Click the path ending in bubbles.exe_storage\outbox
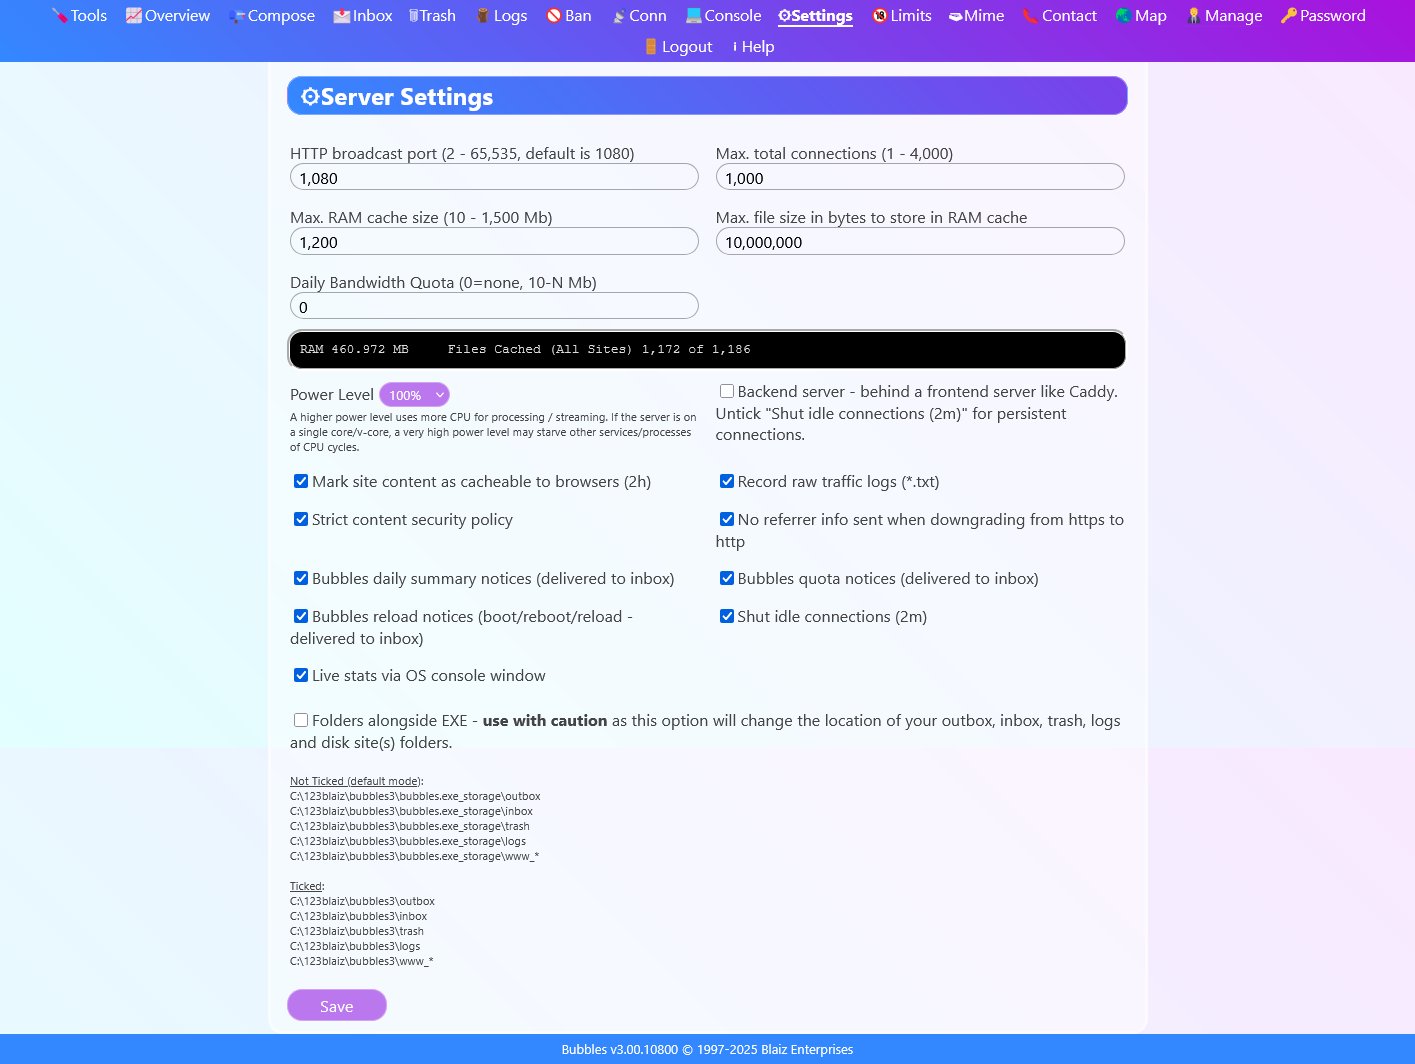This screenshot has height=1064, width=1415. click(x=415, y=796)
